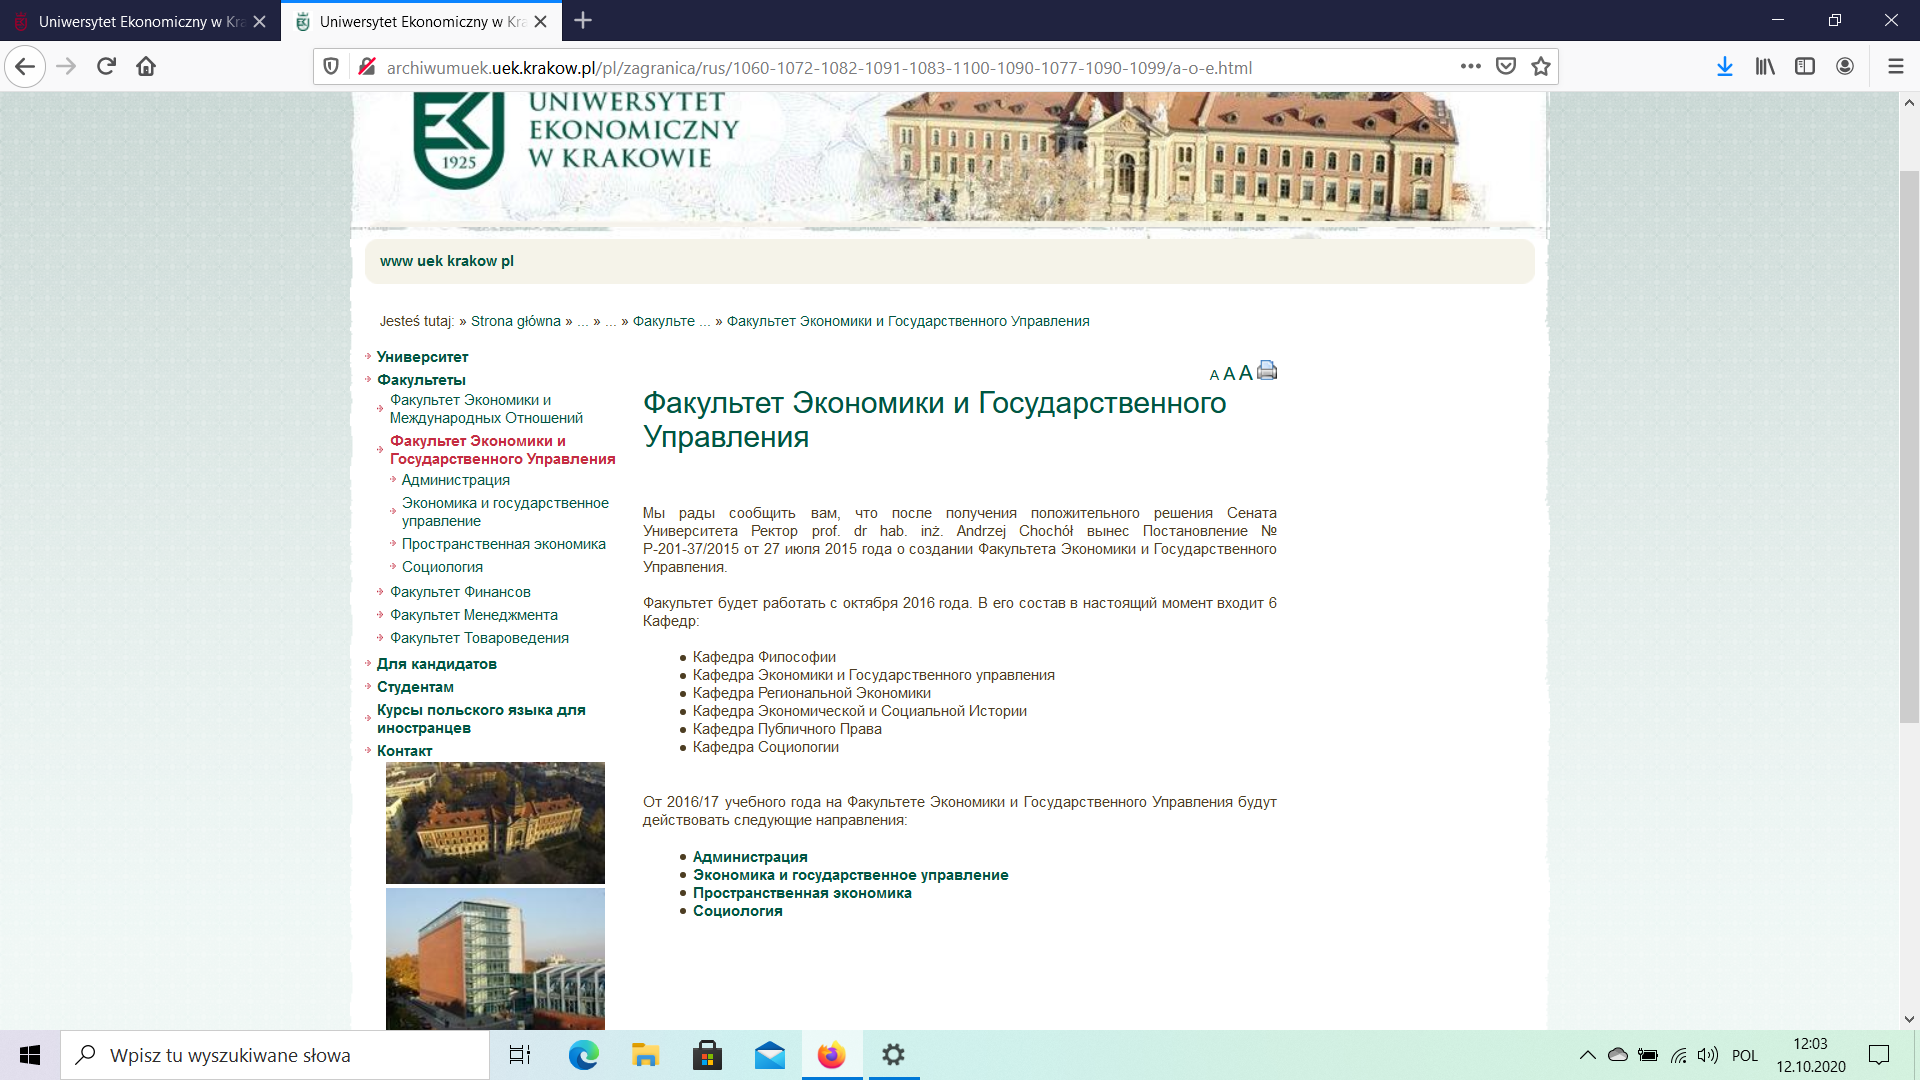
Task: Click the bold Социология link in the content list
Action: tap(737, 911)
